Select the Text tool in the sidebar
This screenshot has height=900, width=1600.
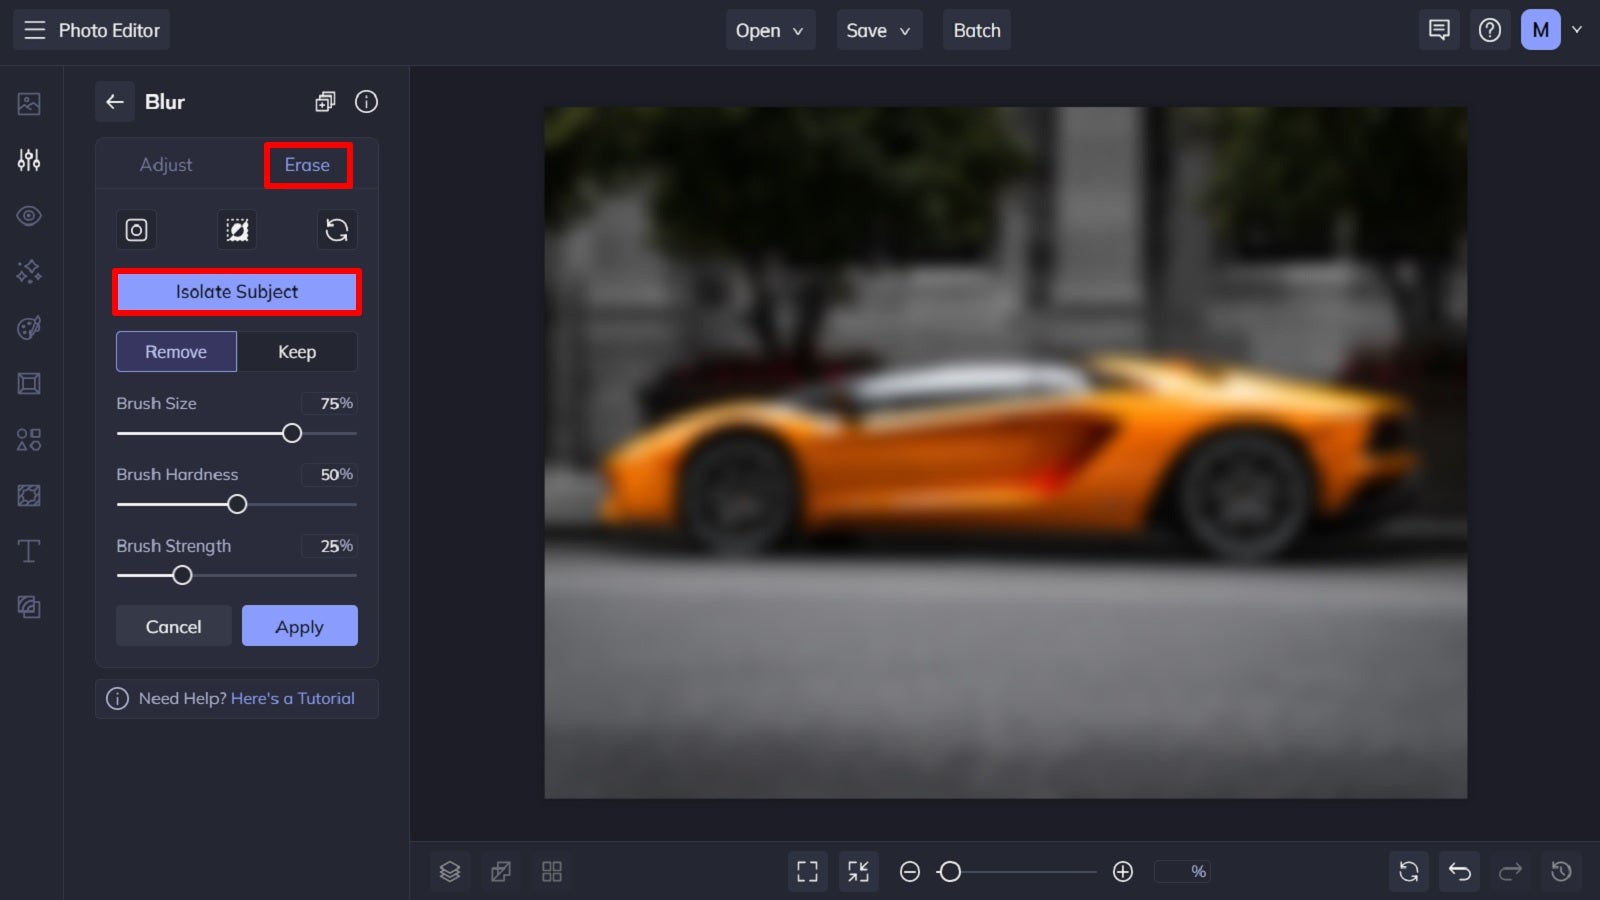[29, 550]
